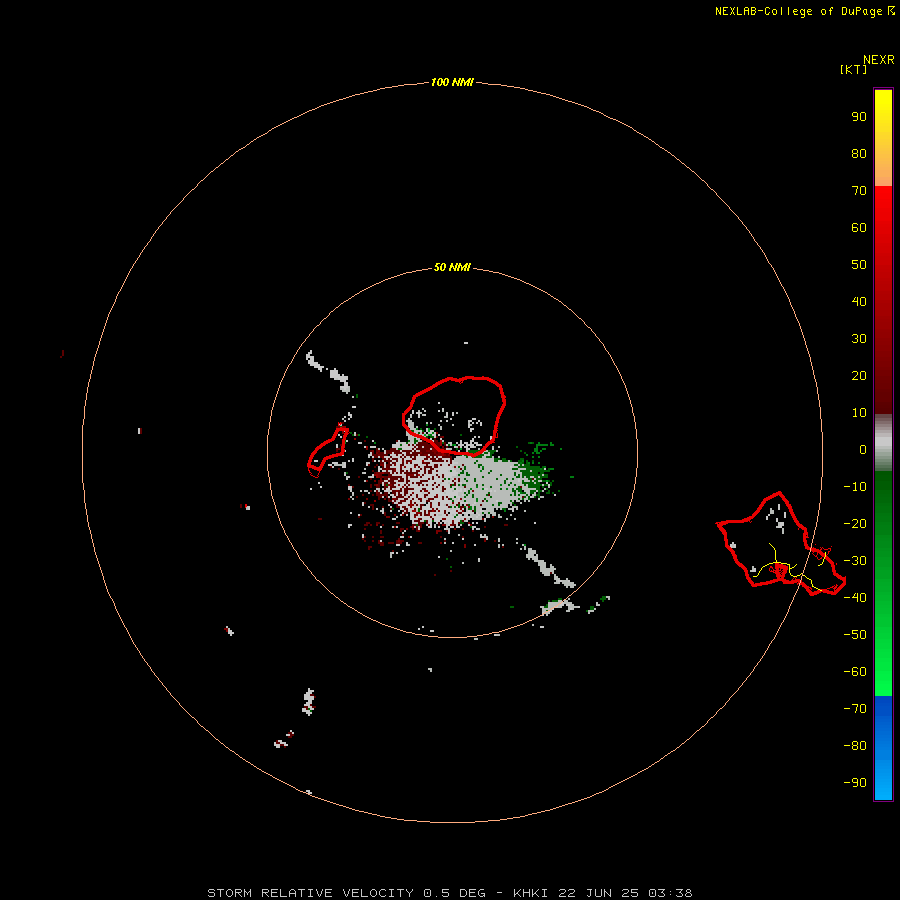Image resolution: width=900 pixels, height=900 pixels.
Task: Pick the orange segment of the color bar
Action: click(883, 166)
